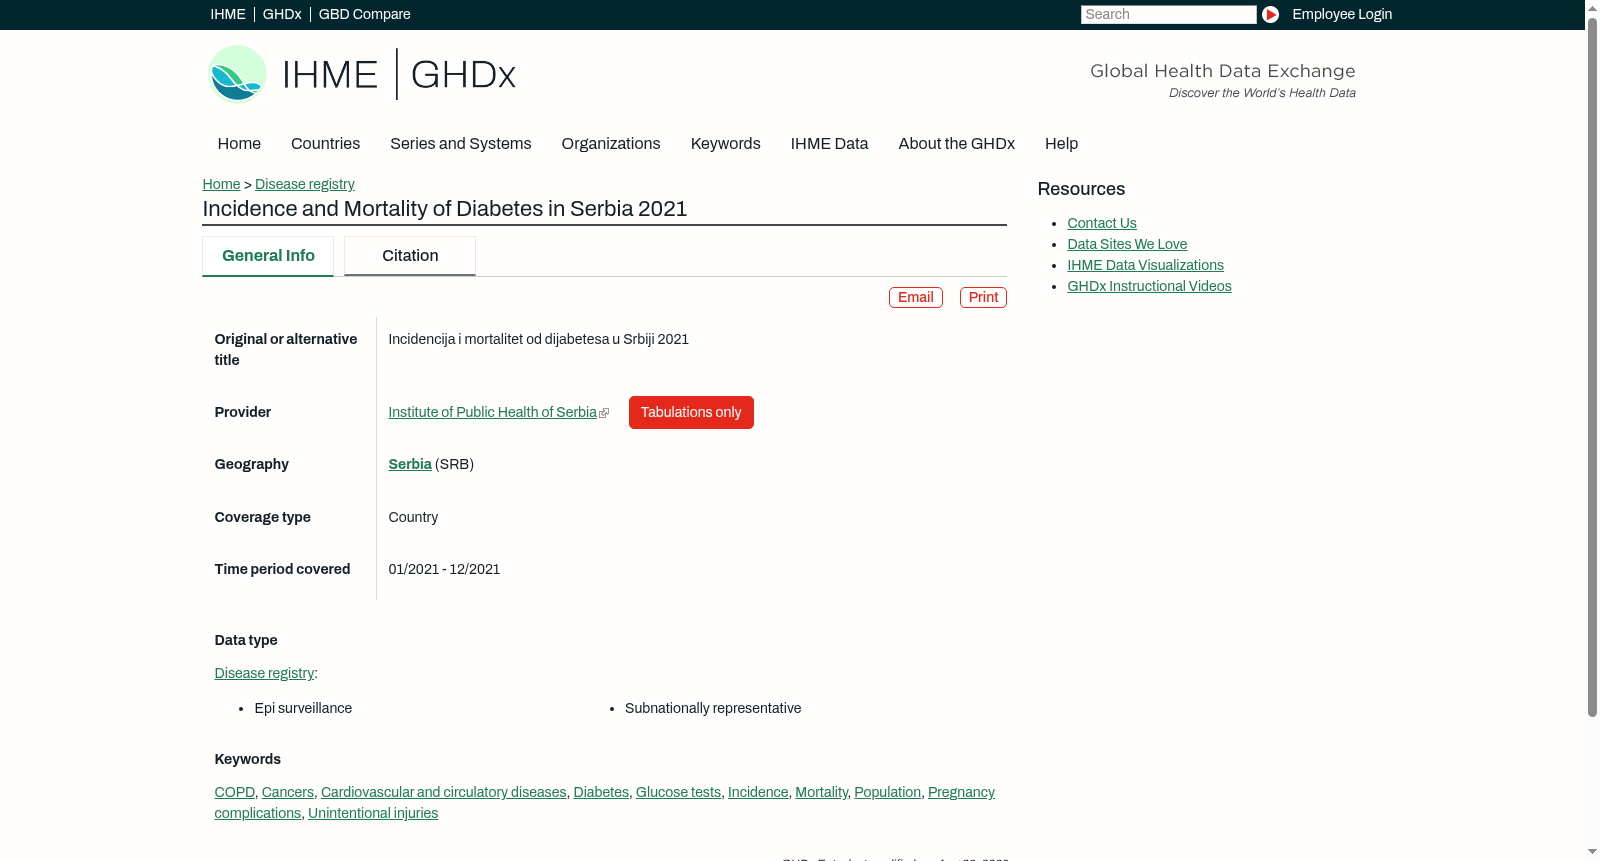The height and width of the screenshot is (861, 1600).
Task: Click the GBD Compare top bar link
Action: pyautogui.click(x=364, y=14)
